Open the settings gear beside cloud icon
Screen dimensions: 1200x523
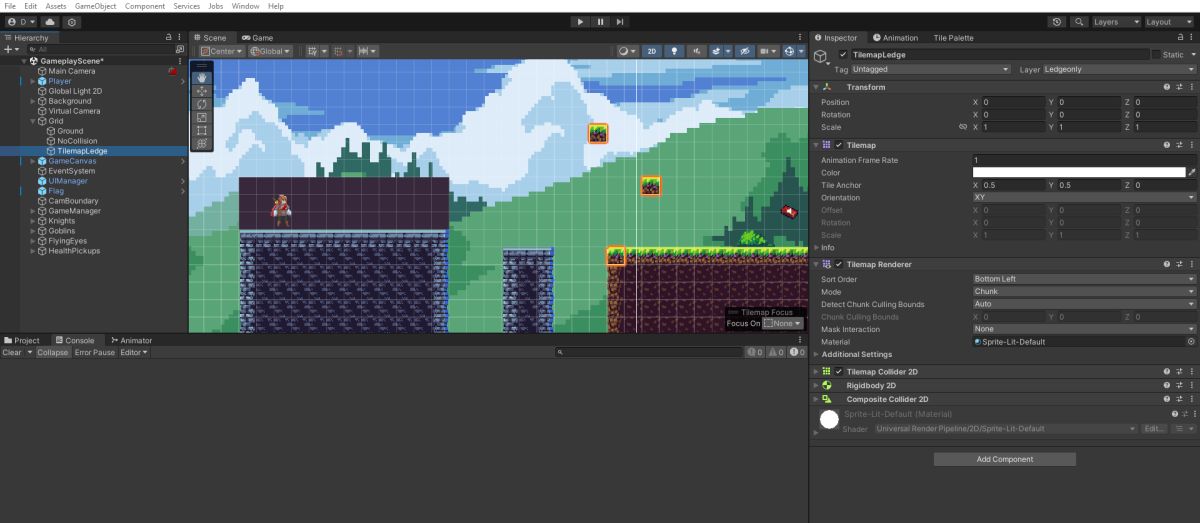tap(72, 22)
